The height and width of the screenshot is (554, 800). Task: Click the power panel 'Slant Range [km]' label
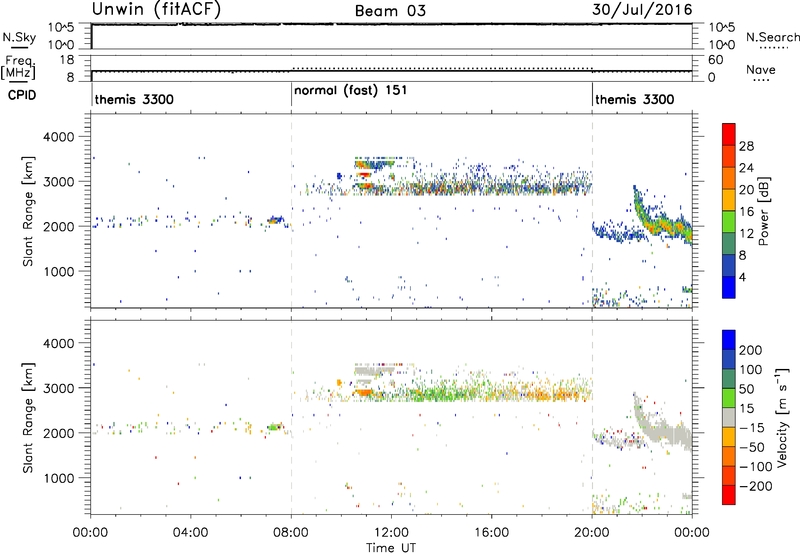[x=28, y=211]
